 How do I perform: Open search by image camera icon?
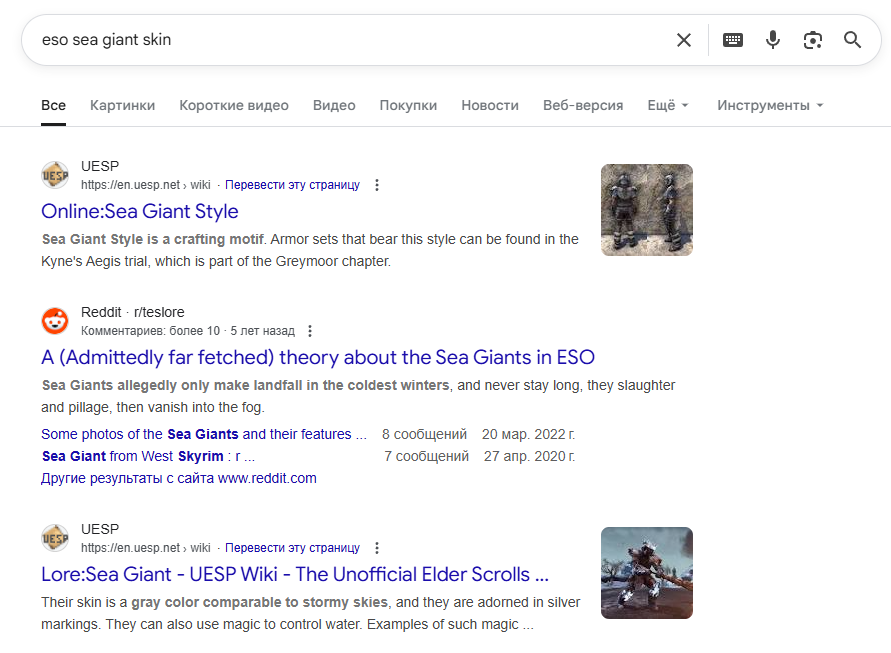(x=813, y=40)
